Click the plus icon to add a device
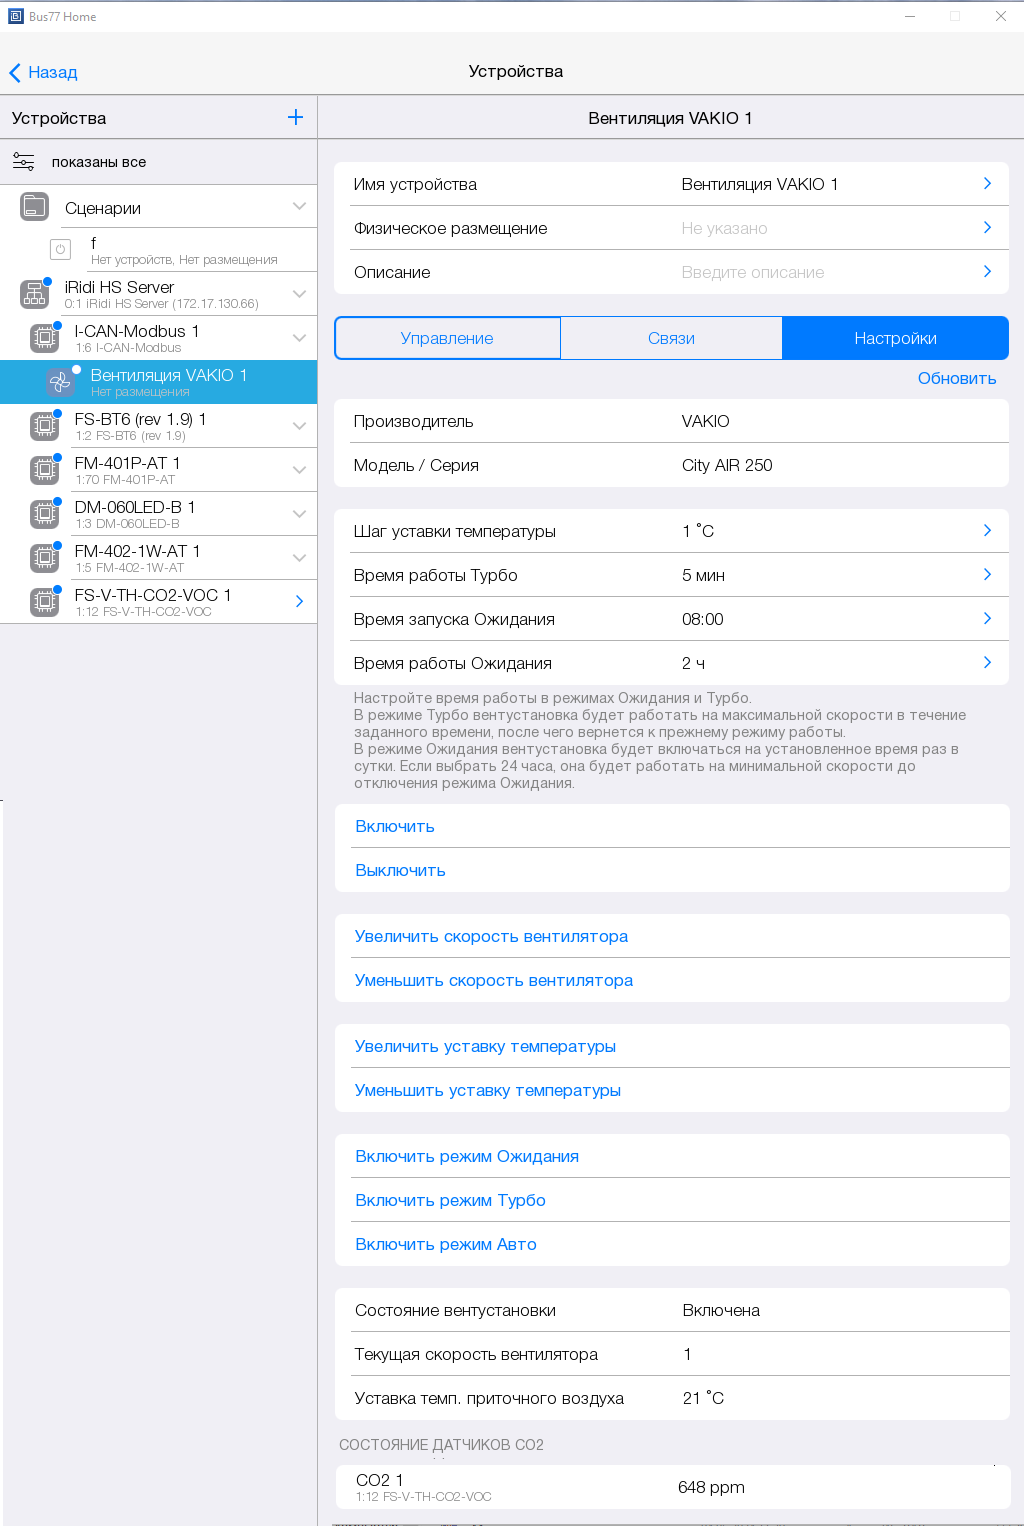Screen dimensions: 1024x1526 coord(295,117)
